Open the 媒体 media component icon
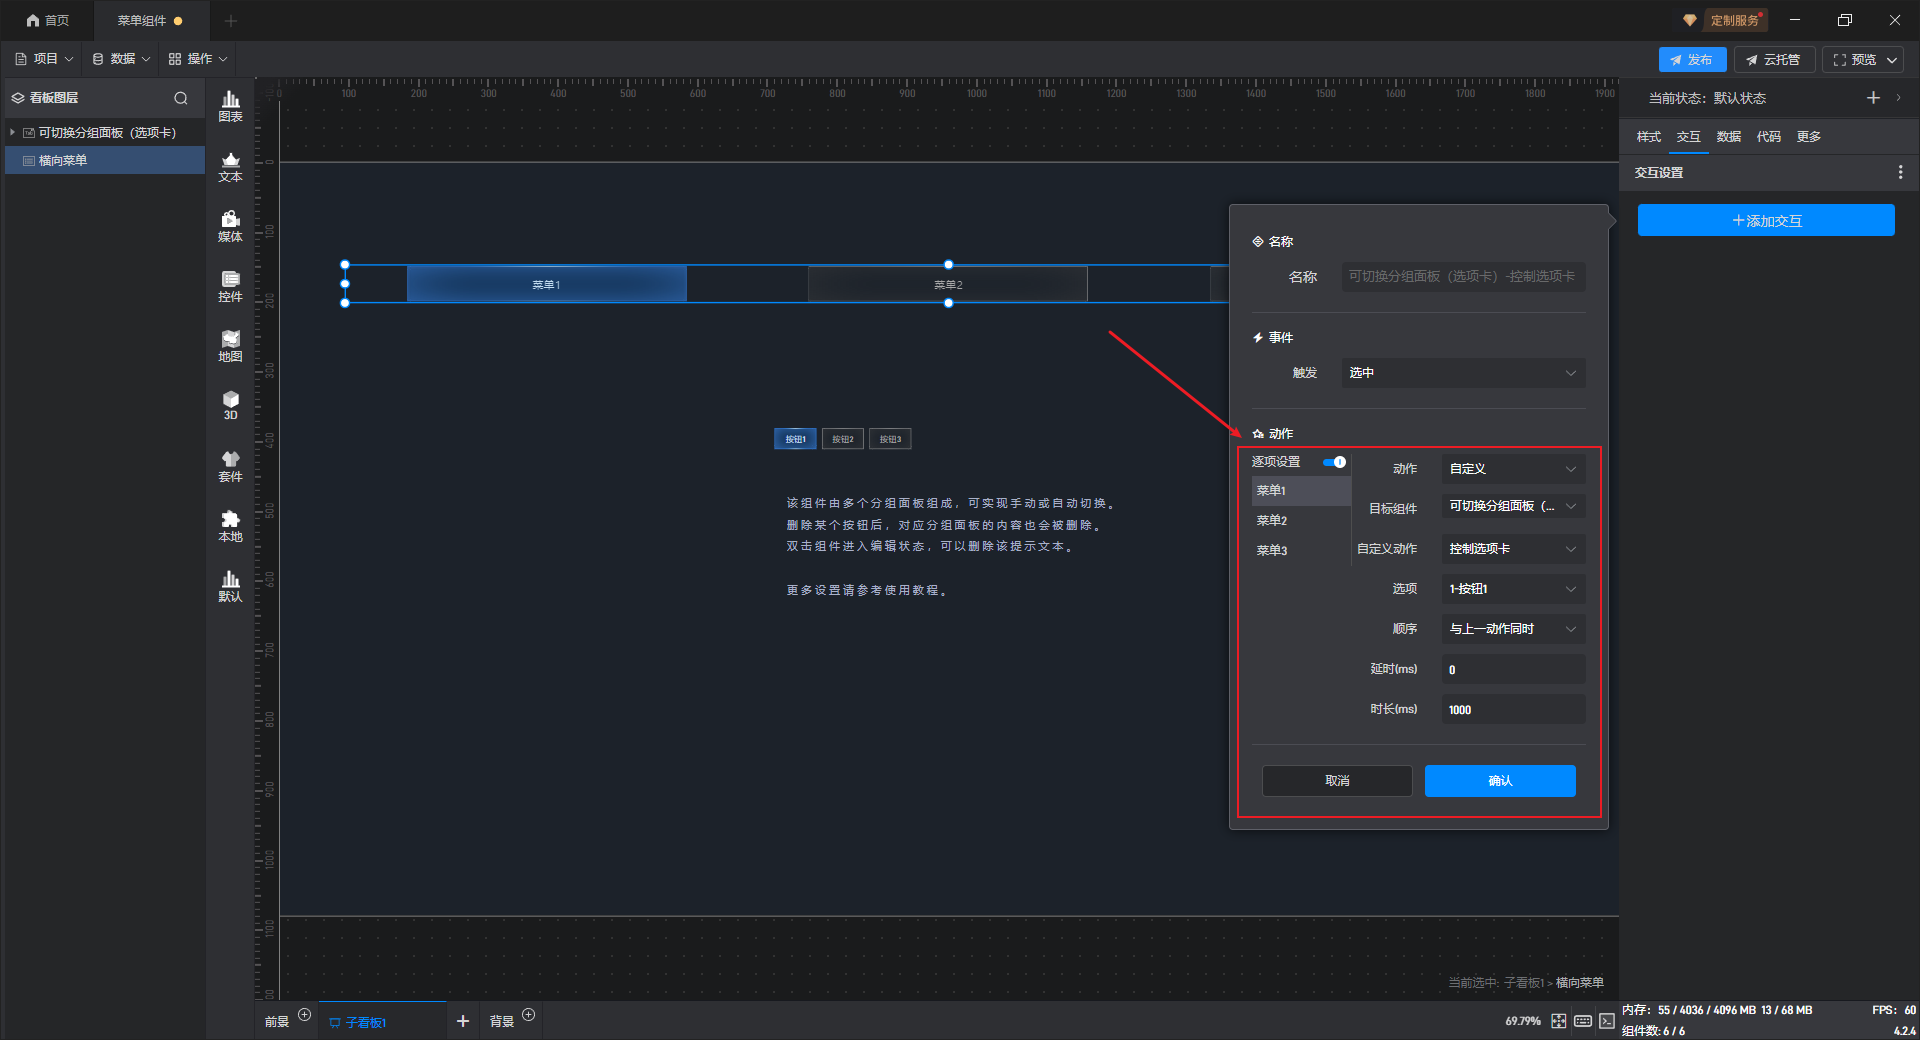Screen dimensions: 1920x1040 tap(230, 226)
